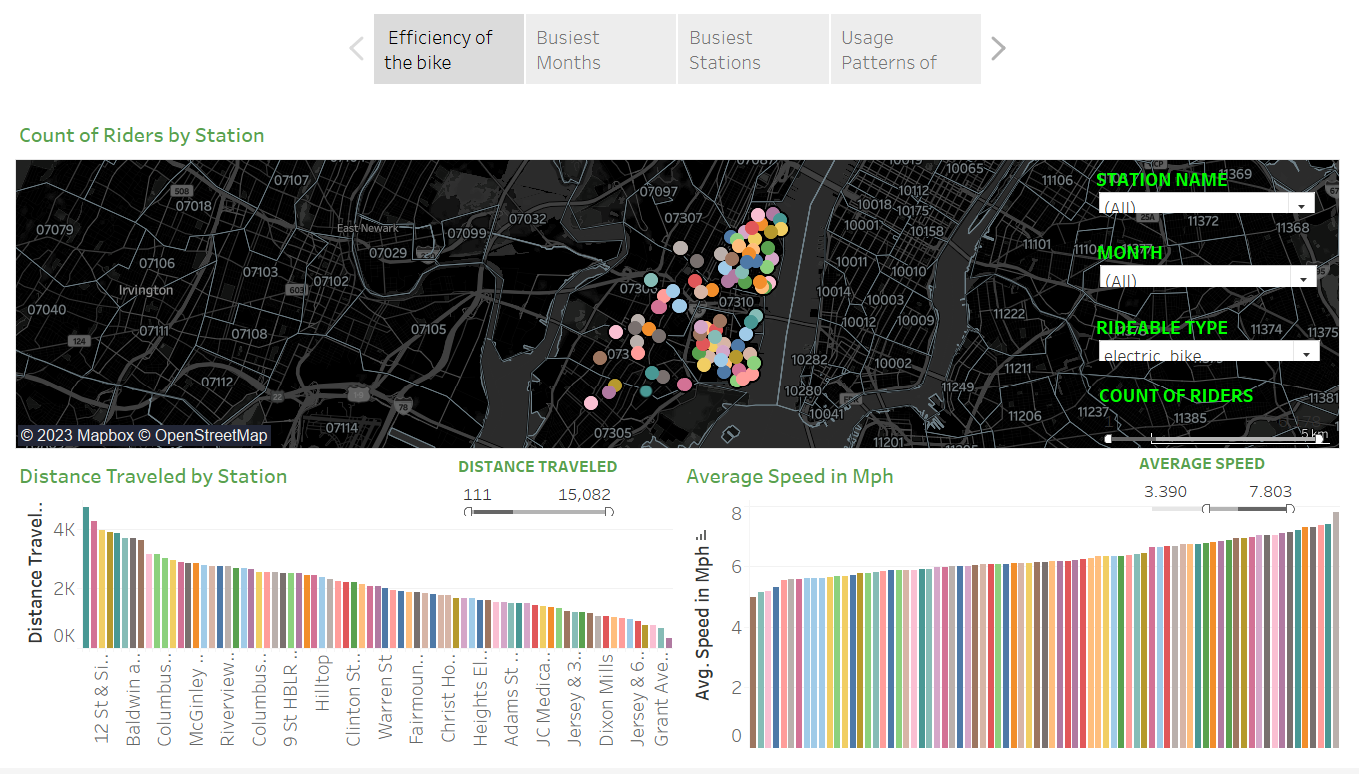The width and height of the screenshot is (1359, 774).
Task: Click the right navigation arrow after Usage Patterns
Action: 997,47
